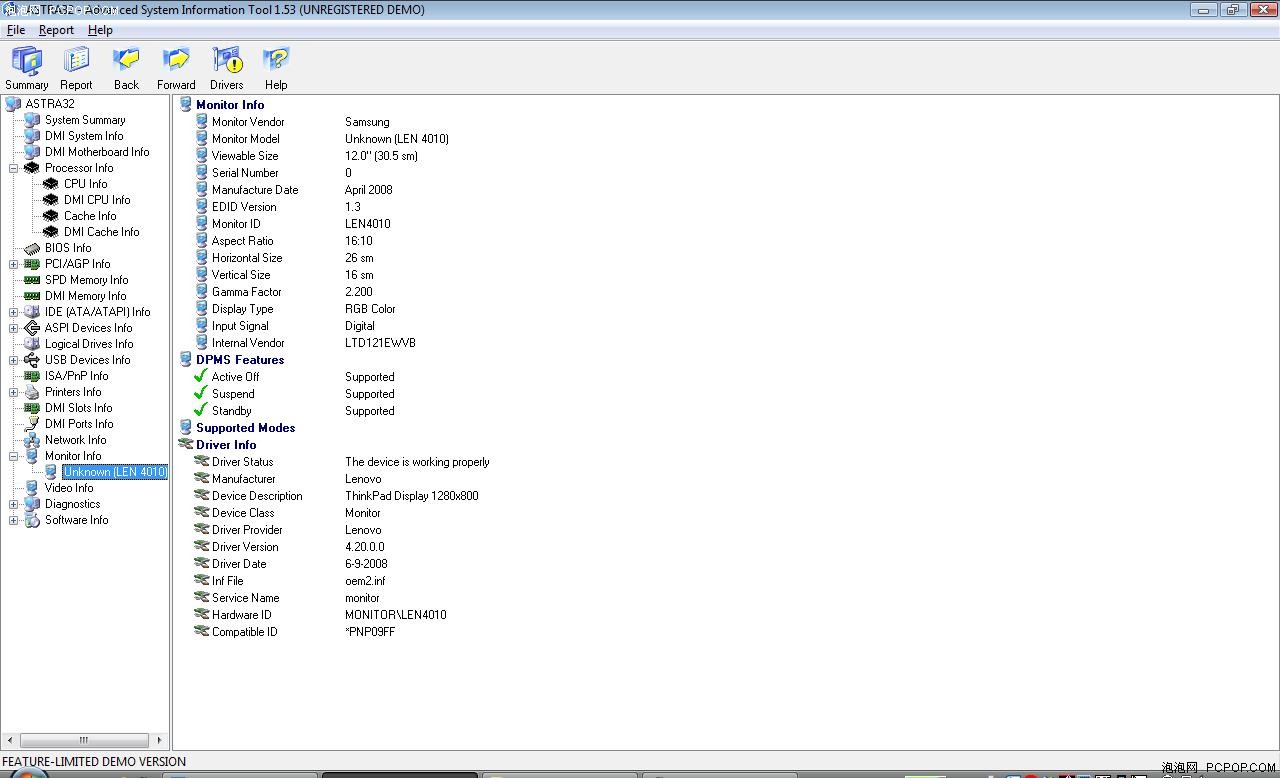Expand the ASPI Devices Info node

pyautogui.click(x=14, y=328)
